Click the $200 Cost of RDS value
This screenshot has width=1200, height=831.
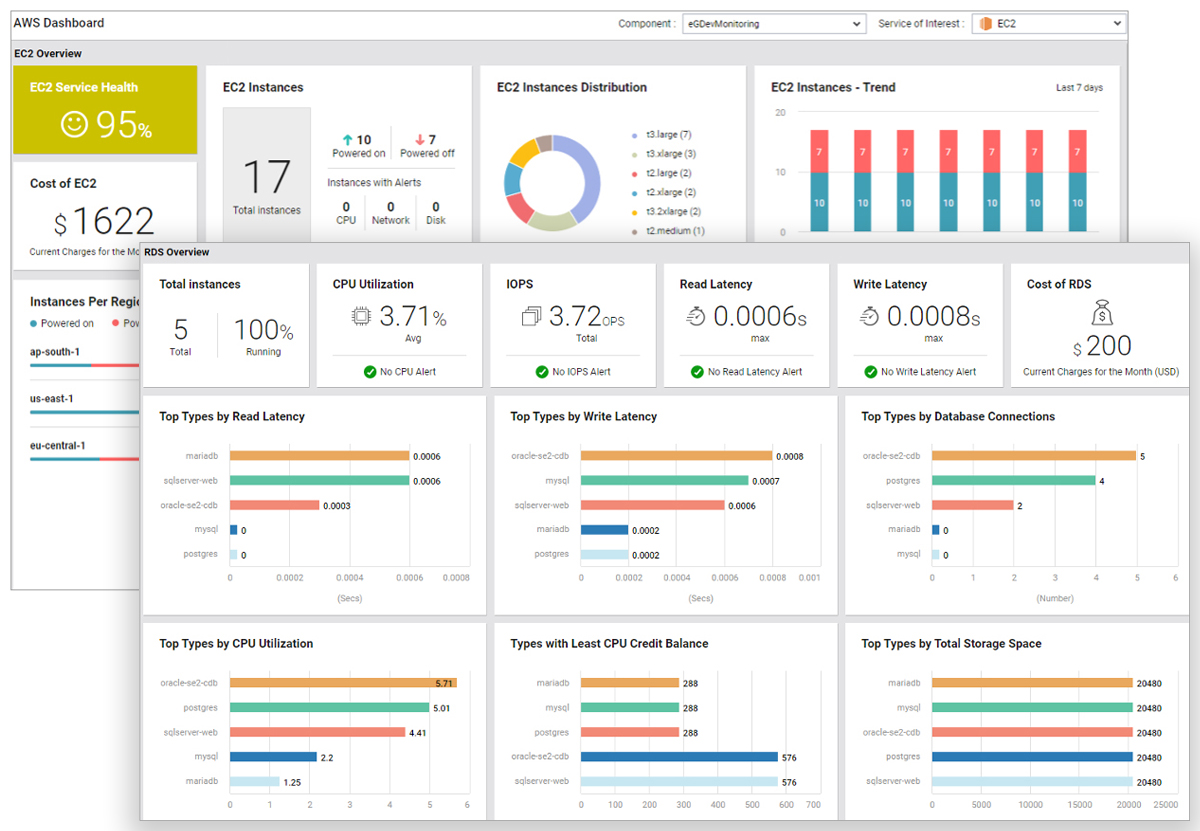tap(1101, 346)
